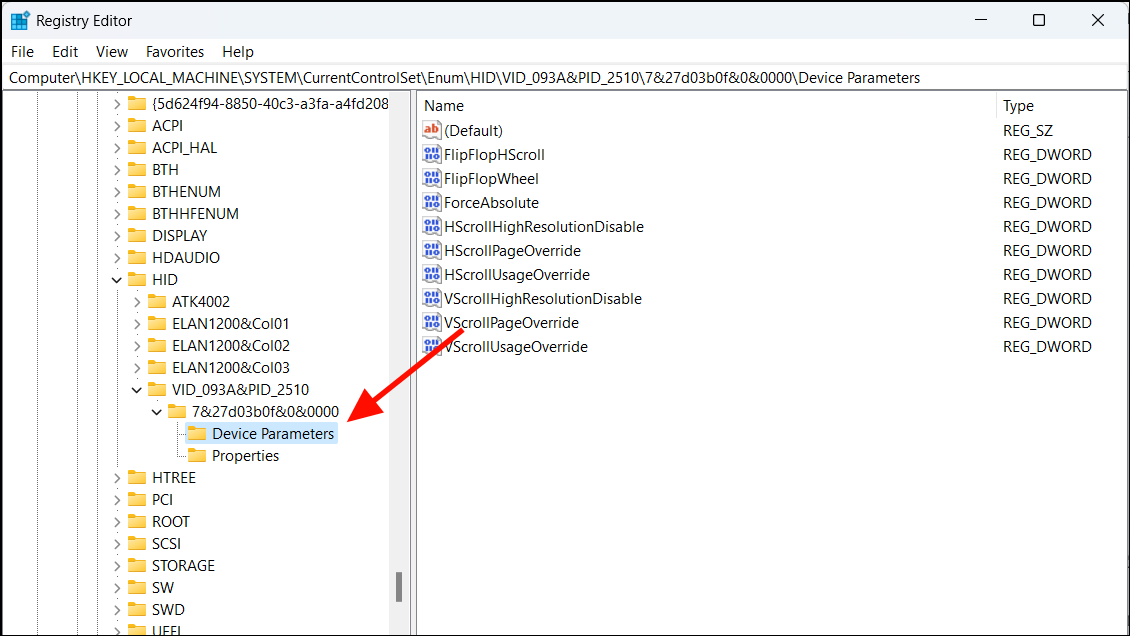Viewport: 1130px width, 636px height.
Task: Expand the STORAGE tree node
Action: (x=118, y=565)
